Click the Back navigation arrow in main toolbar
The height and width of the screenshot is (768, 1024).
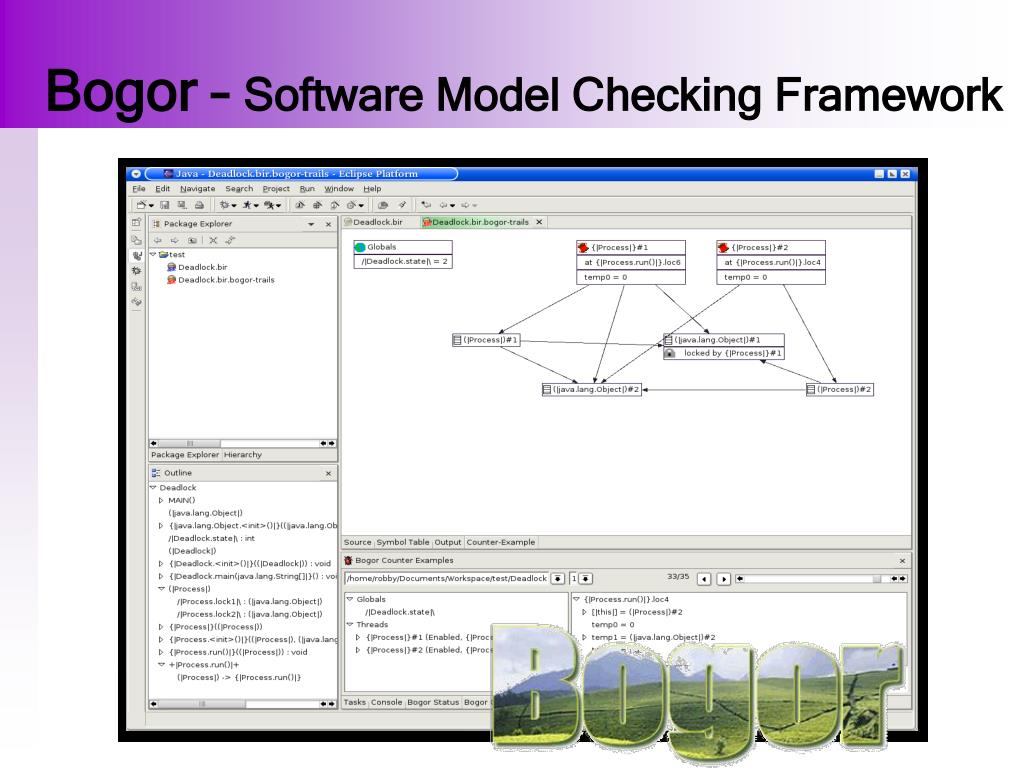(443, 205)
